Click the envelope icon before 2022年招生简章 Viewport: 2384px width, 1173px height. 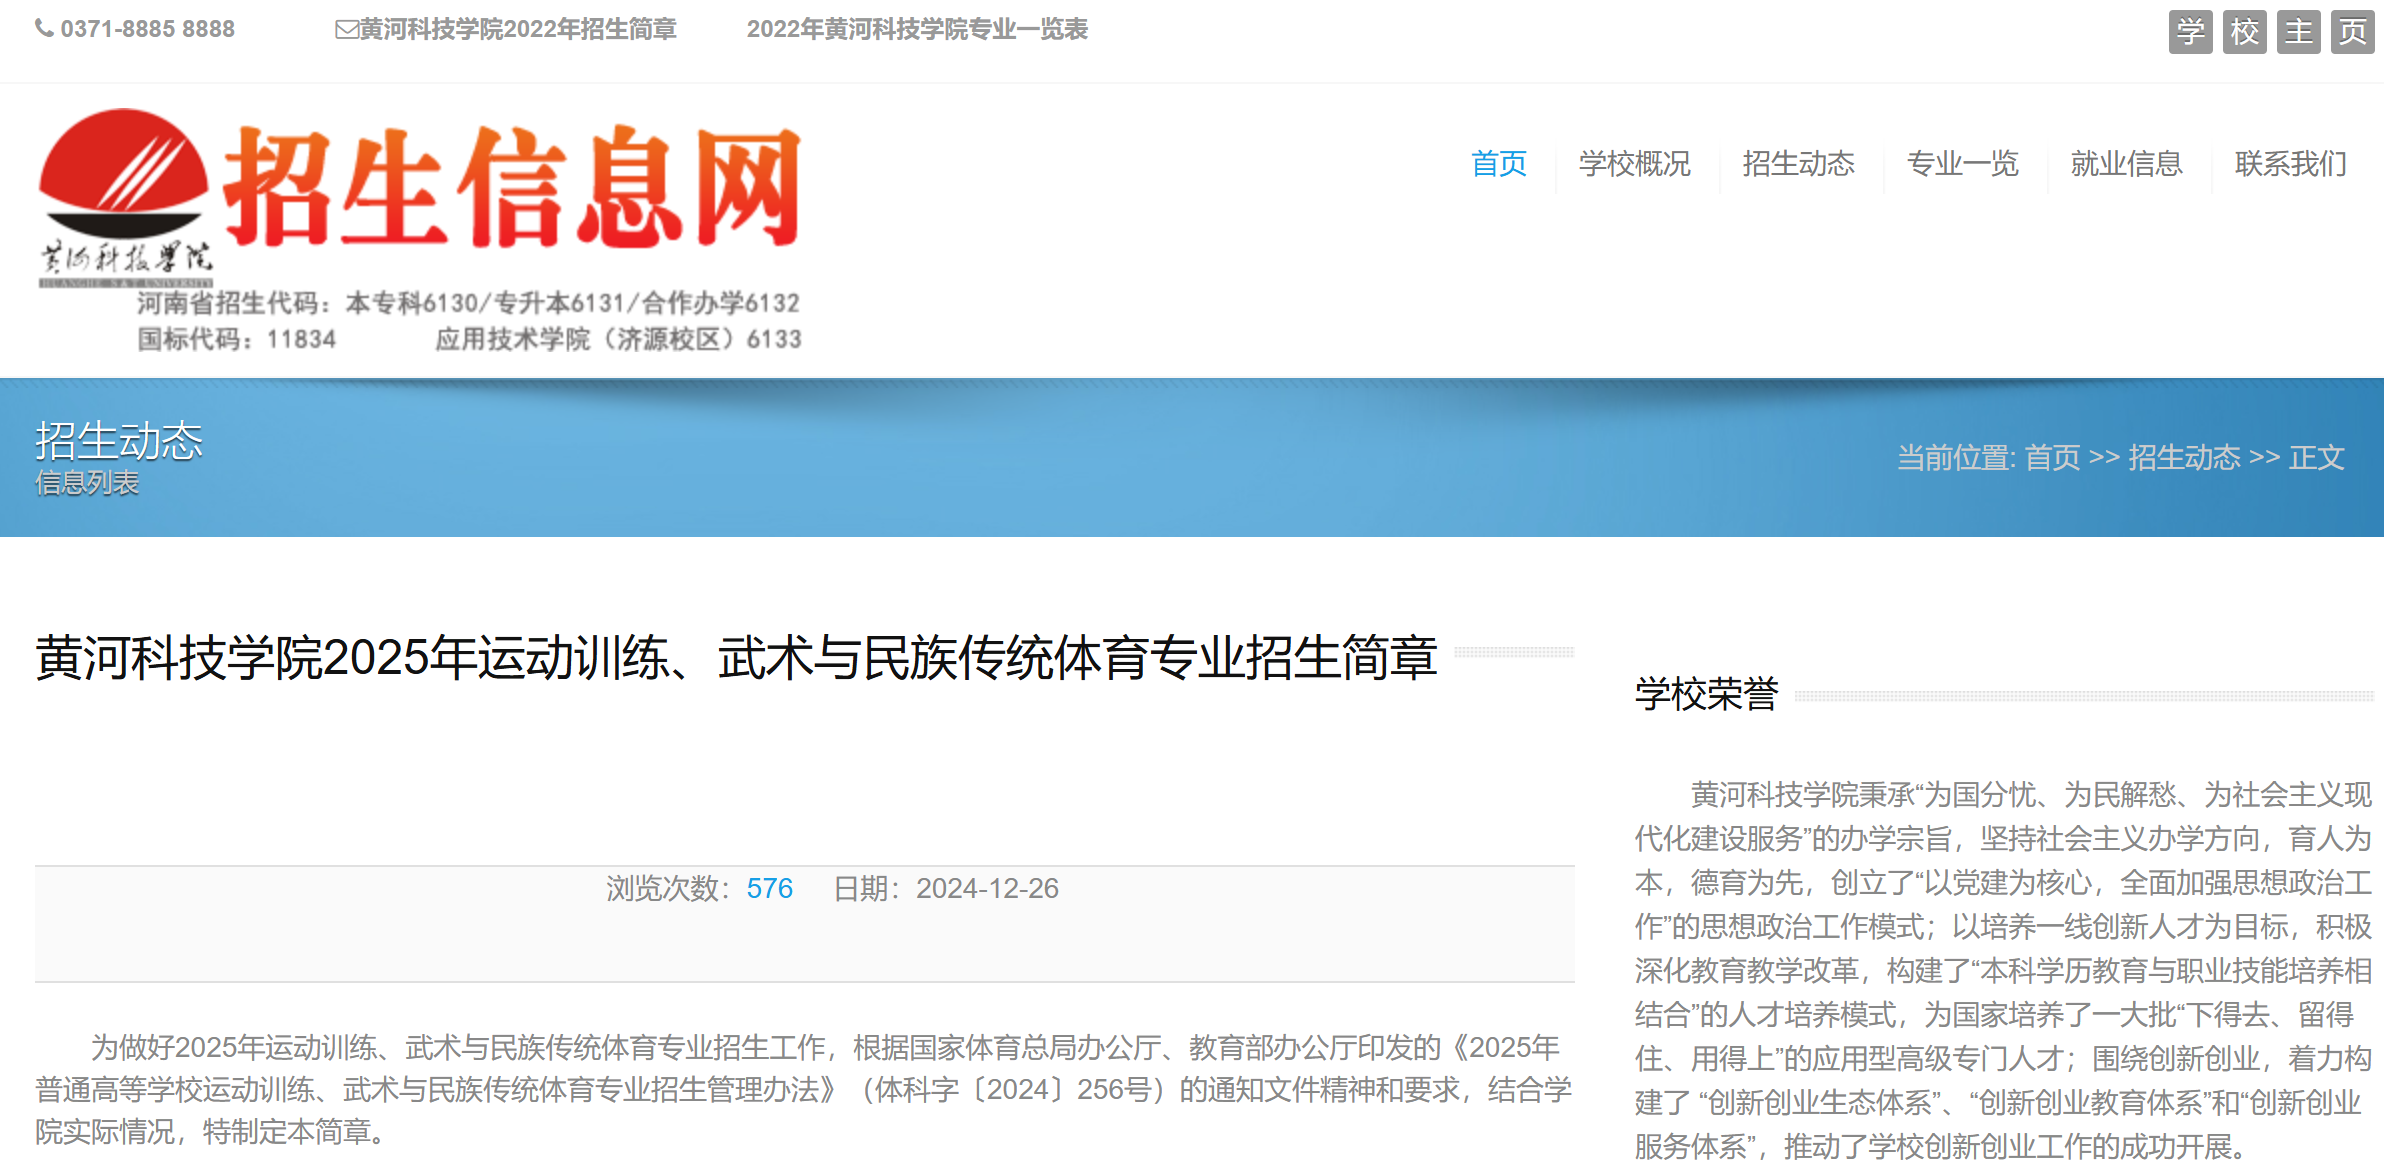pyautogui.click(x=346, y=30)
